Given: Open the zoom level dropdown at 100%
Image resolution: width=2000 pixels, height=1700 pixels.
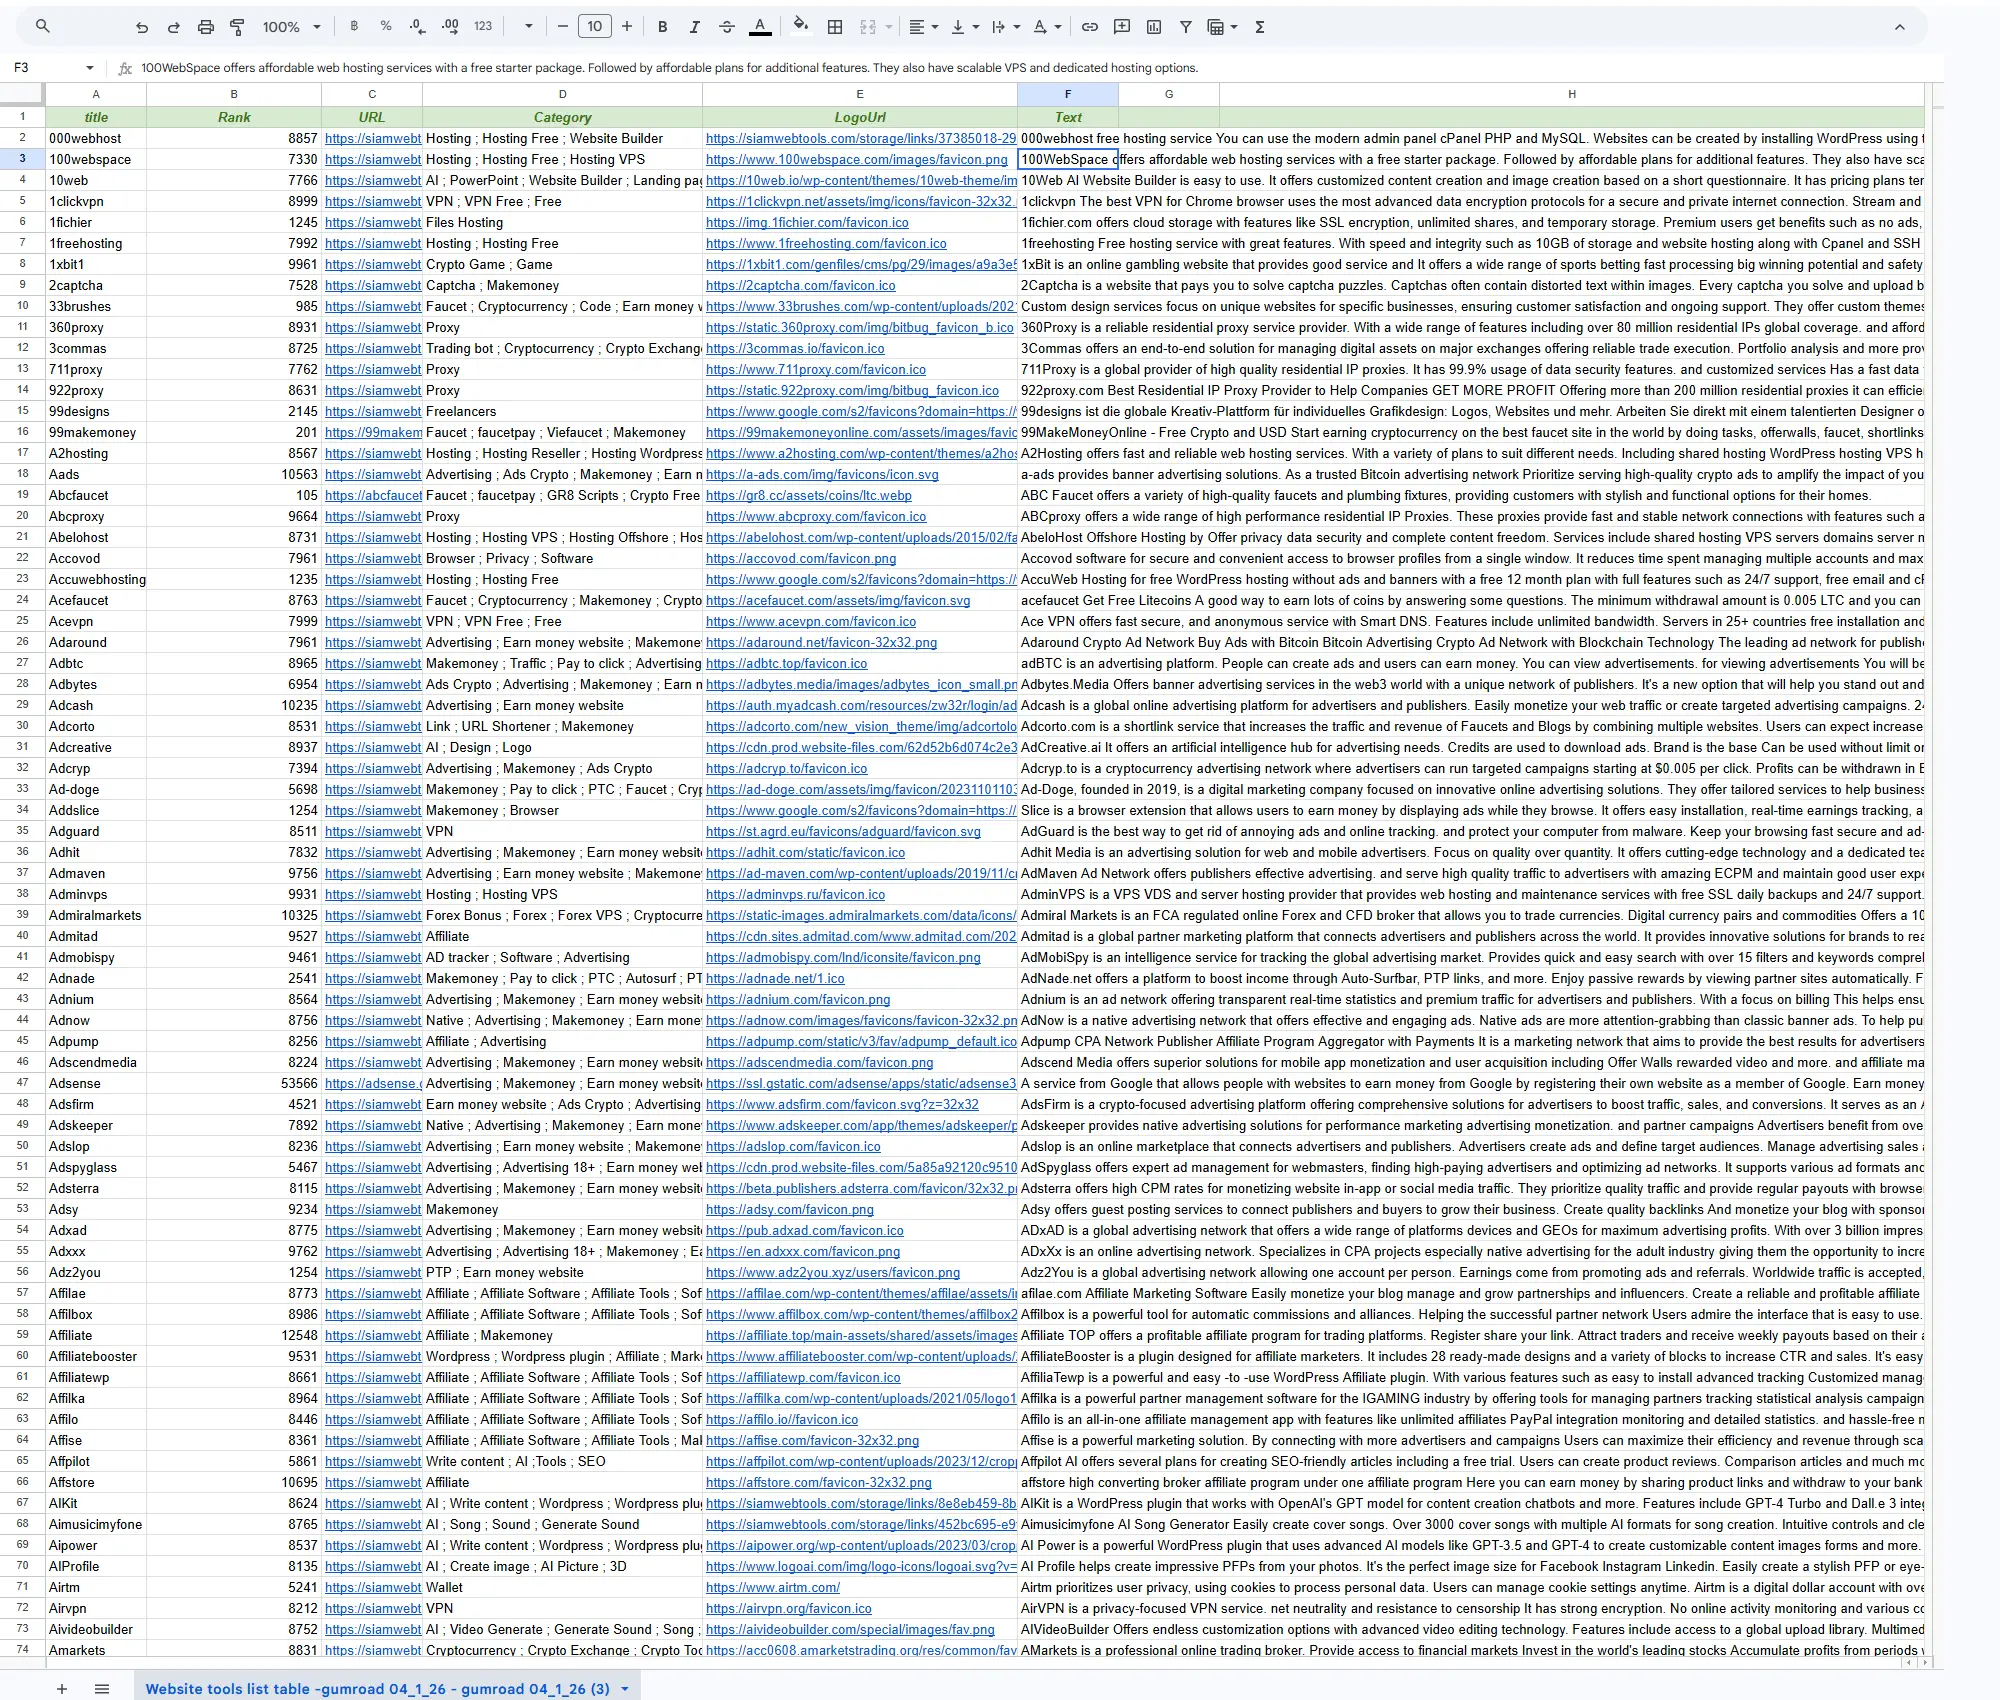Looking at the screenshot, I should tap(291, 27).
